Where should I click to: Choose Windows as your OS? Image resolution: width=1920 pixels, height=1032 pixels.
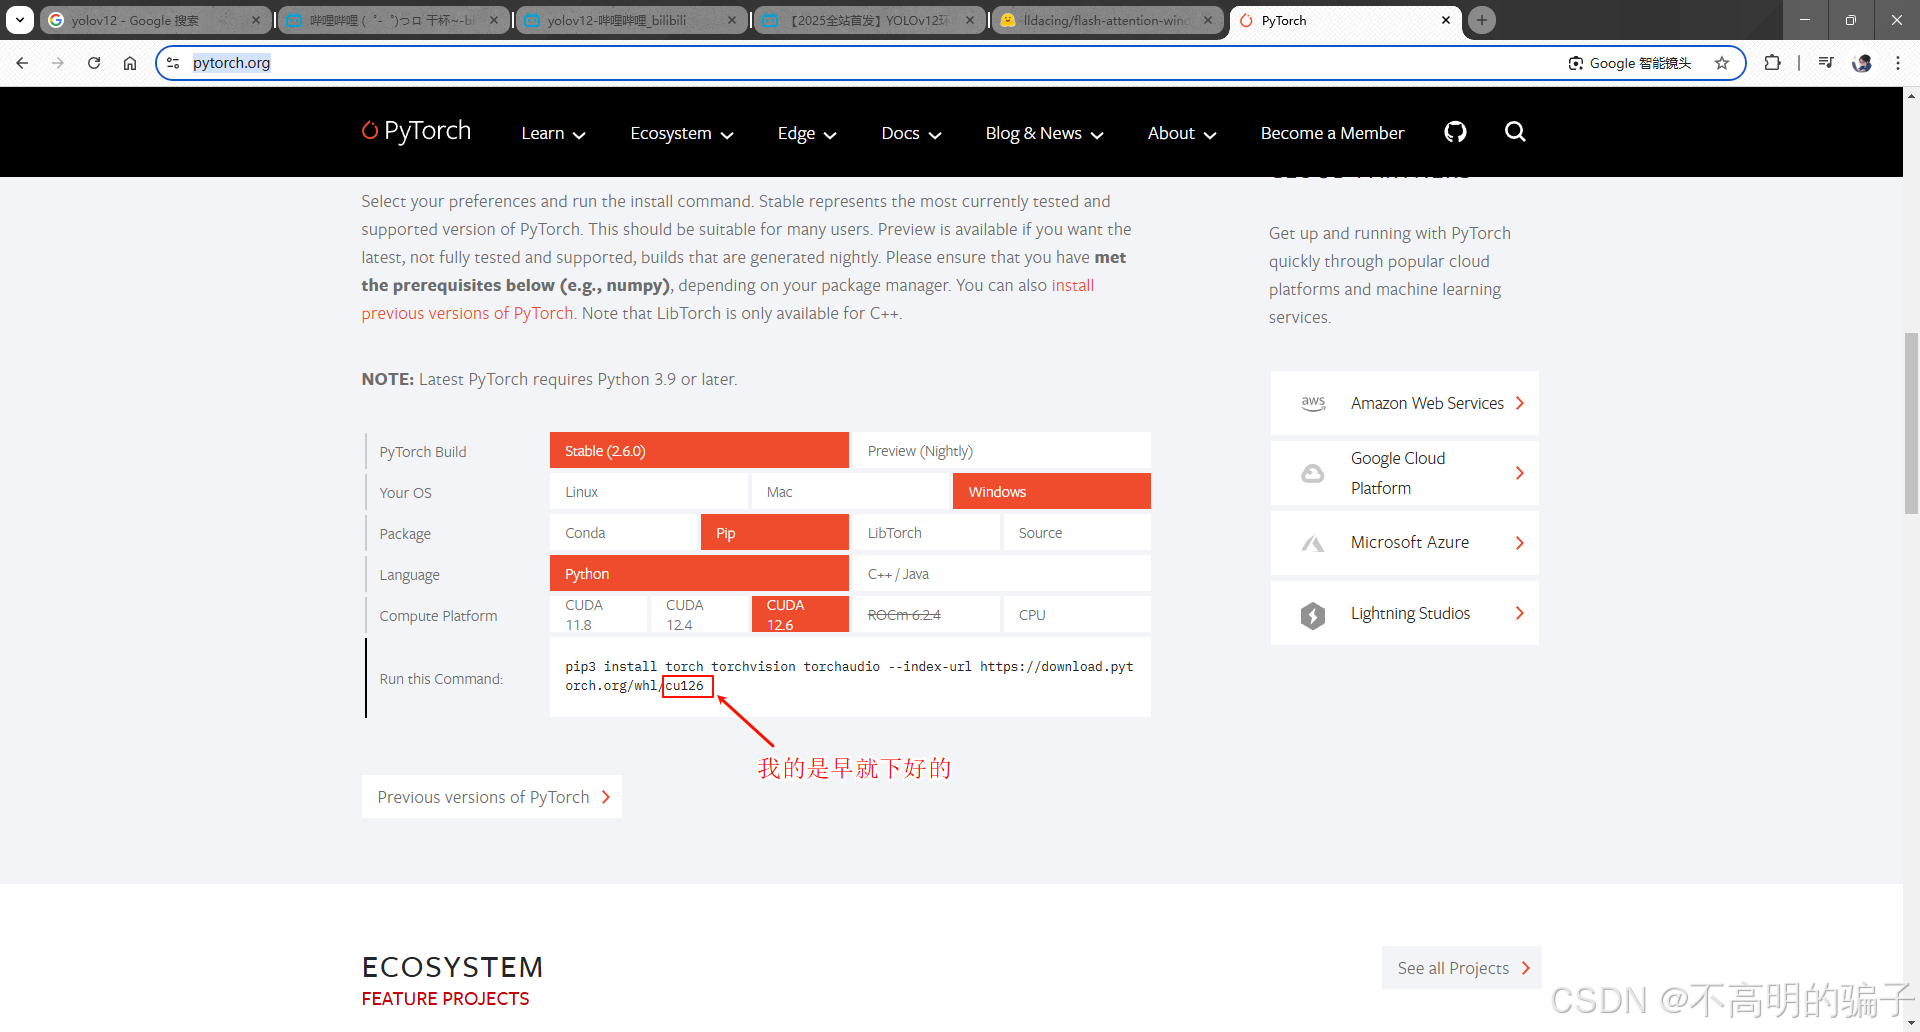coord(1052,492)
